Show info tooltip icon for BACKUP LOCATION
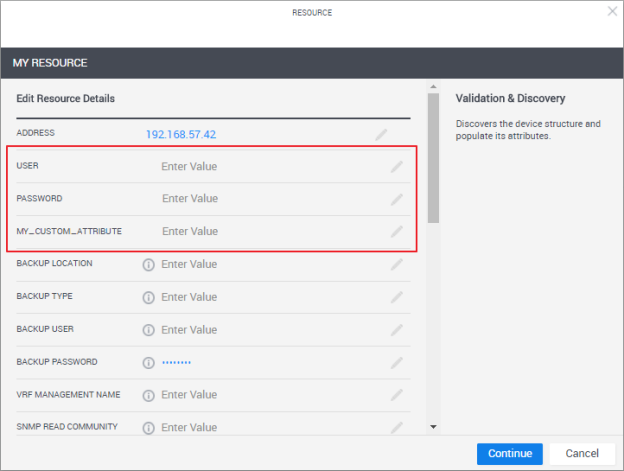The height and width of the screenshot is (471, 624). tap(149, 265)
